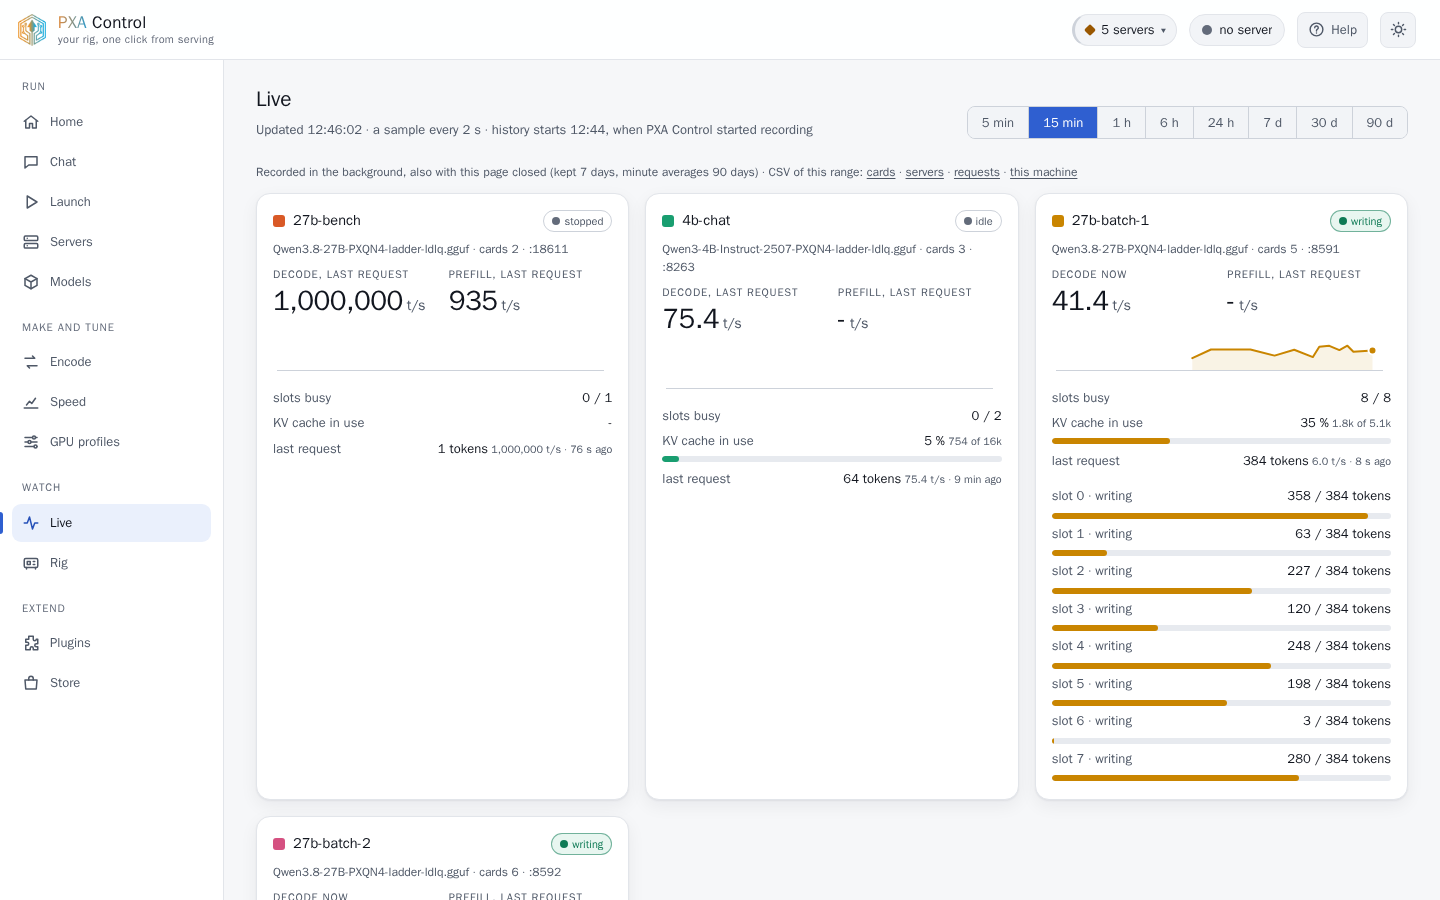Switch history range to 1 h
Image resolution: width=1440 pixels, height=900 pixels.
tap(1122, 123)
